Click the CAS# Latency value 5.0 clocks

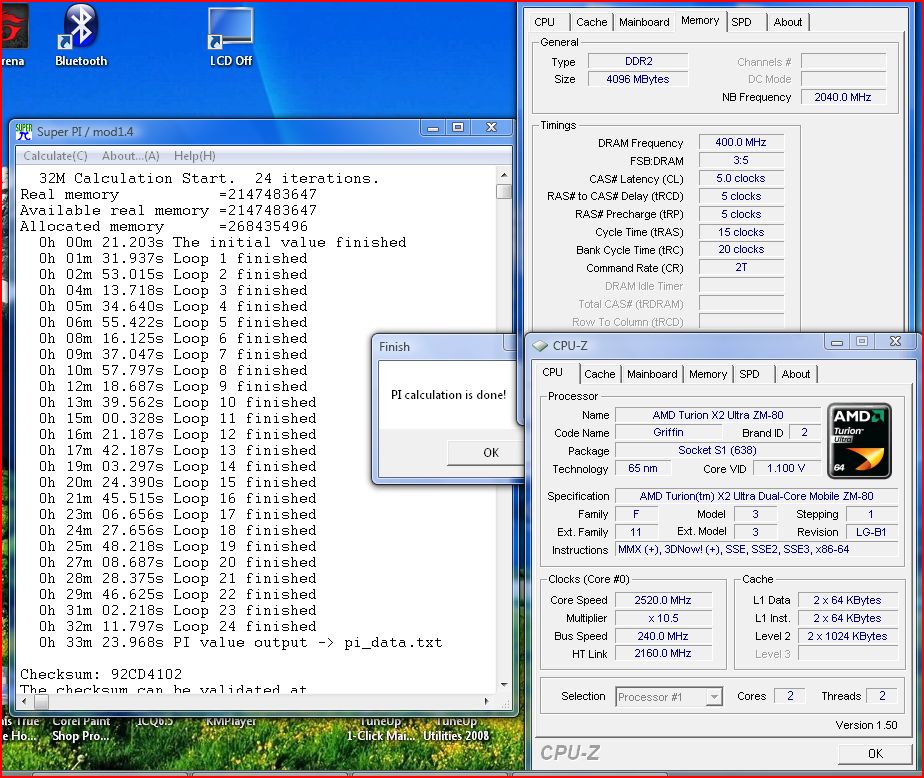pos(741,178)
